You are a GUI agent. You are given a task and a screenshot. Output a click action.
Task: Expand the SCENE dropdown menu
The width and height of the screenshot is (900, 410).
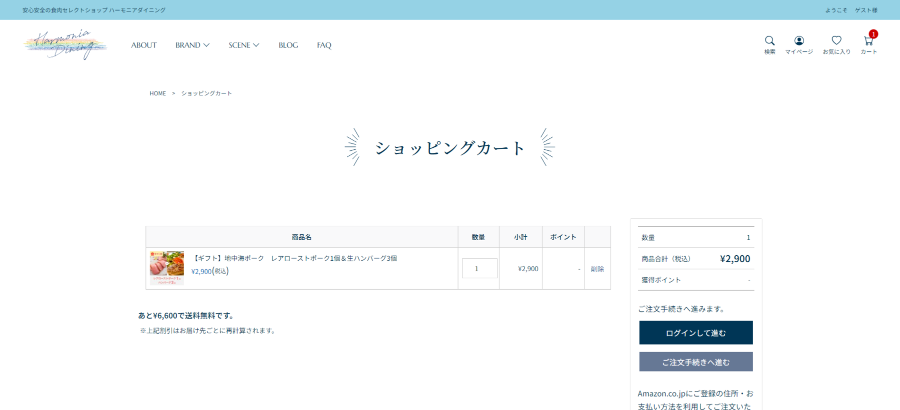tap(243, 45)
